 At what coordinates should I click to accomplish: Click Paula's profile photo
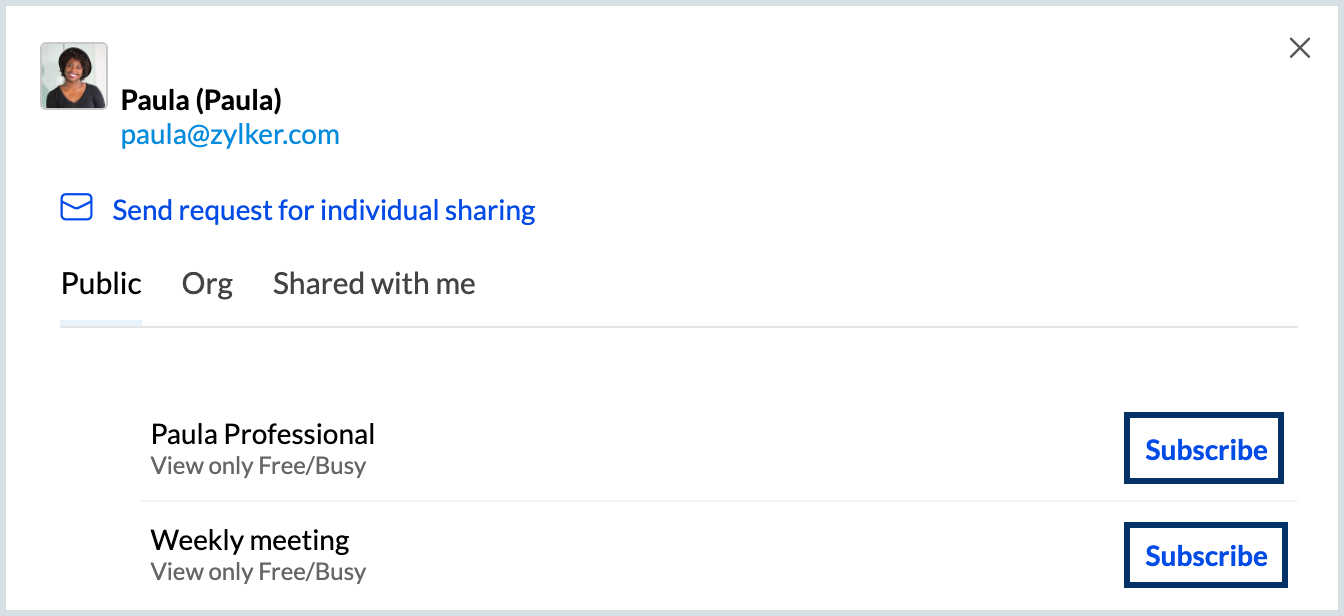point(74,76)
